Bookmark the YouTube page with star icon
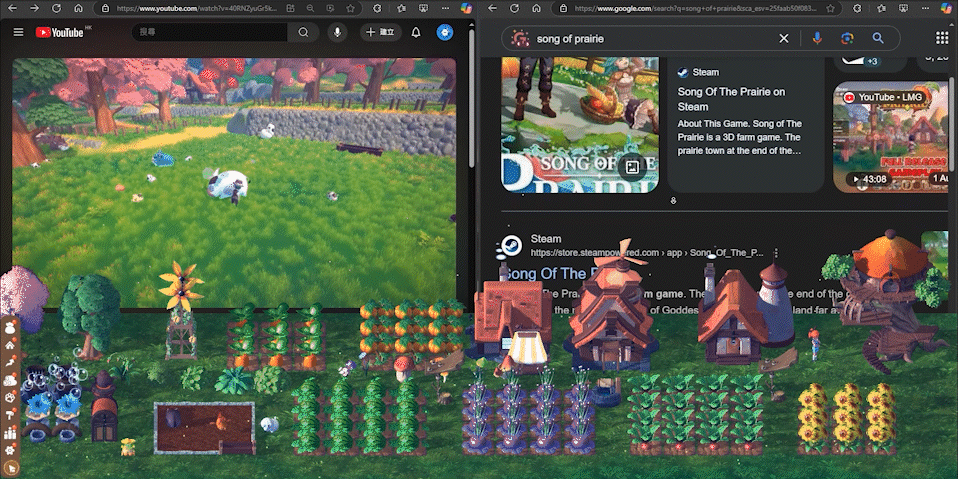This screenshot has height=479, width=958. [x=350, y=9]
